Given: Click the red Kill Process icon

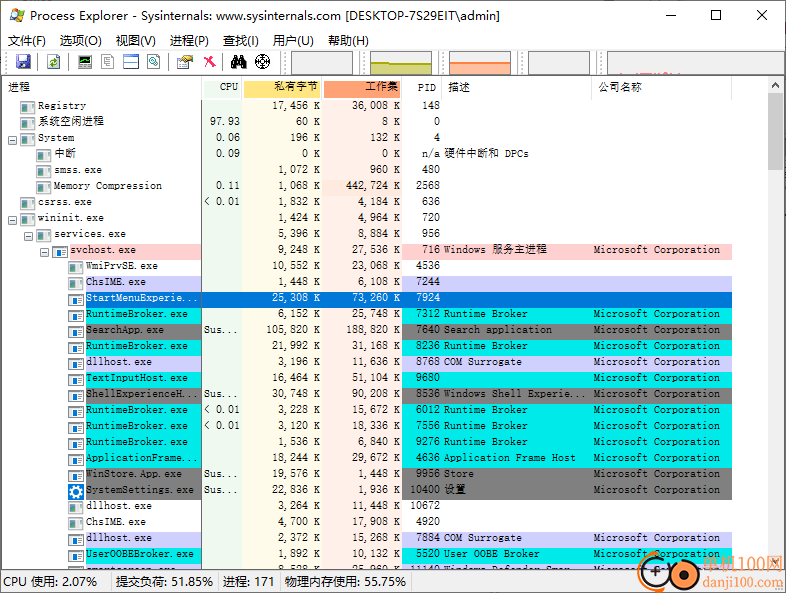Looking at the screenshot, I should point(210,62).
